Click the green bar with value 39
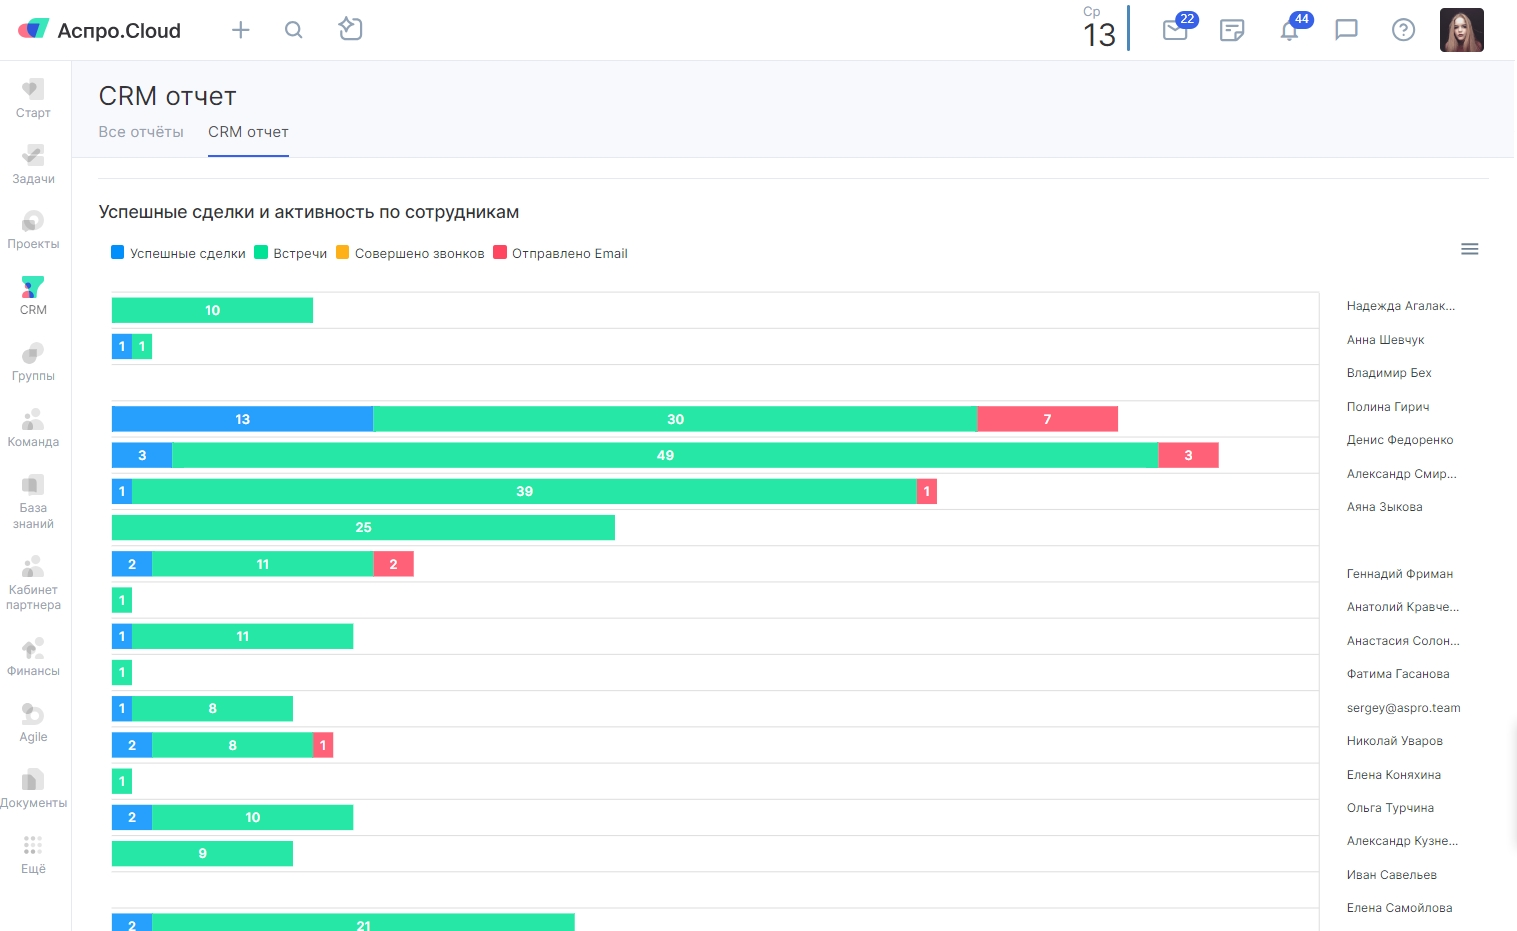The width and height of the screenshot is (1517, 931). 524,491
